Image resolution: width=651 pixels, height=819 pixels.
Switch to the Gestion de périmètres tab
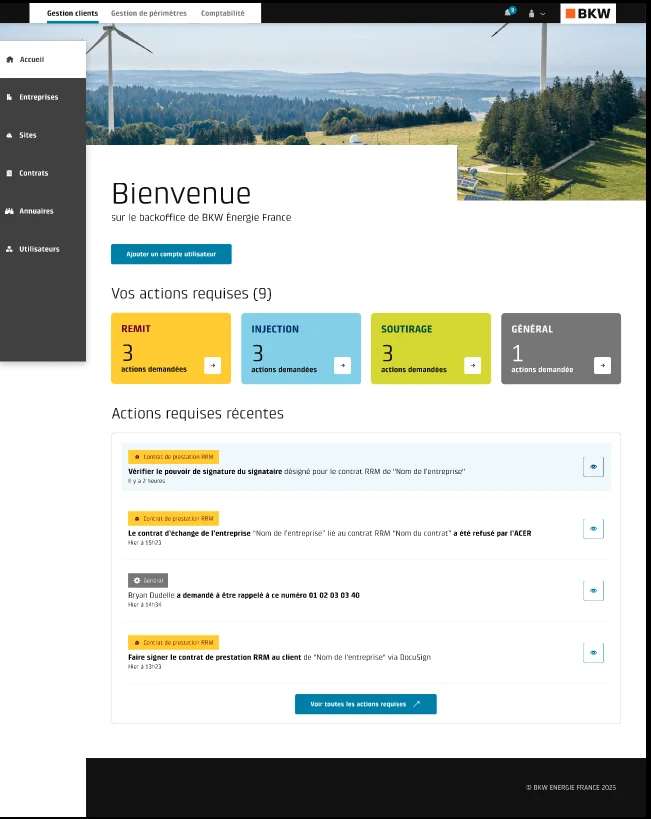tap(148, 13)
